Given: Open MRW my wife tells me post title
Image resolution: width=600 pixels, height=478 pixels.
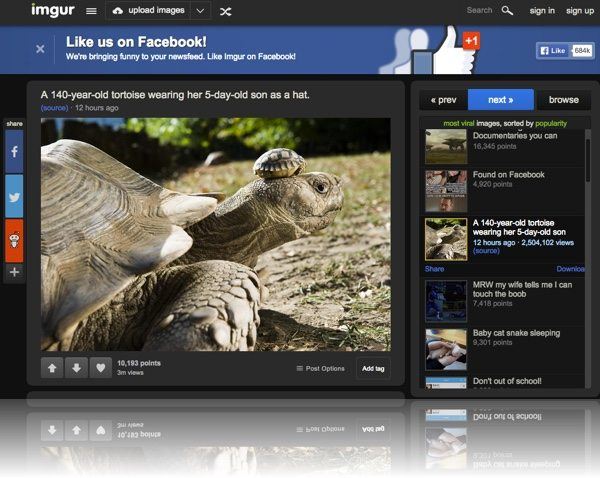Looking at the screenshot, I should (522, 289).
